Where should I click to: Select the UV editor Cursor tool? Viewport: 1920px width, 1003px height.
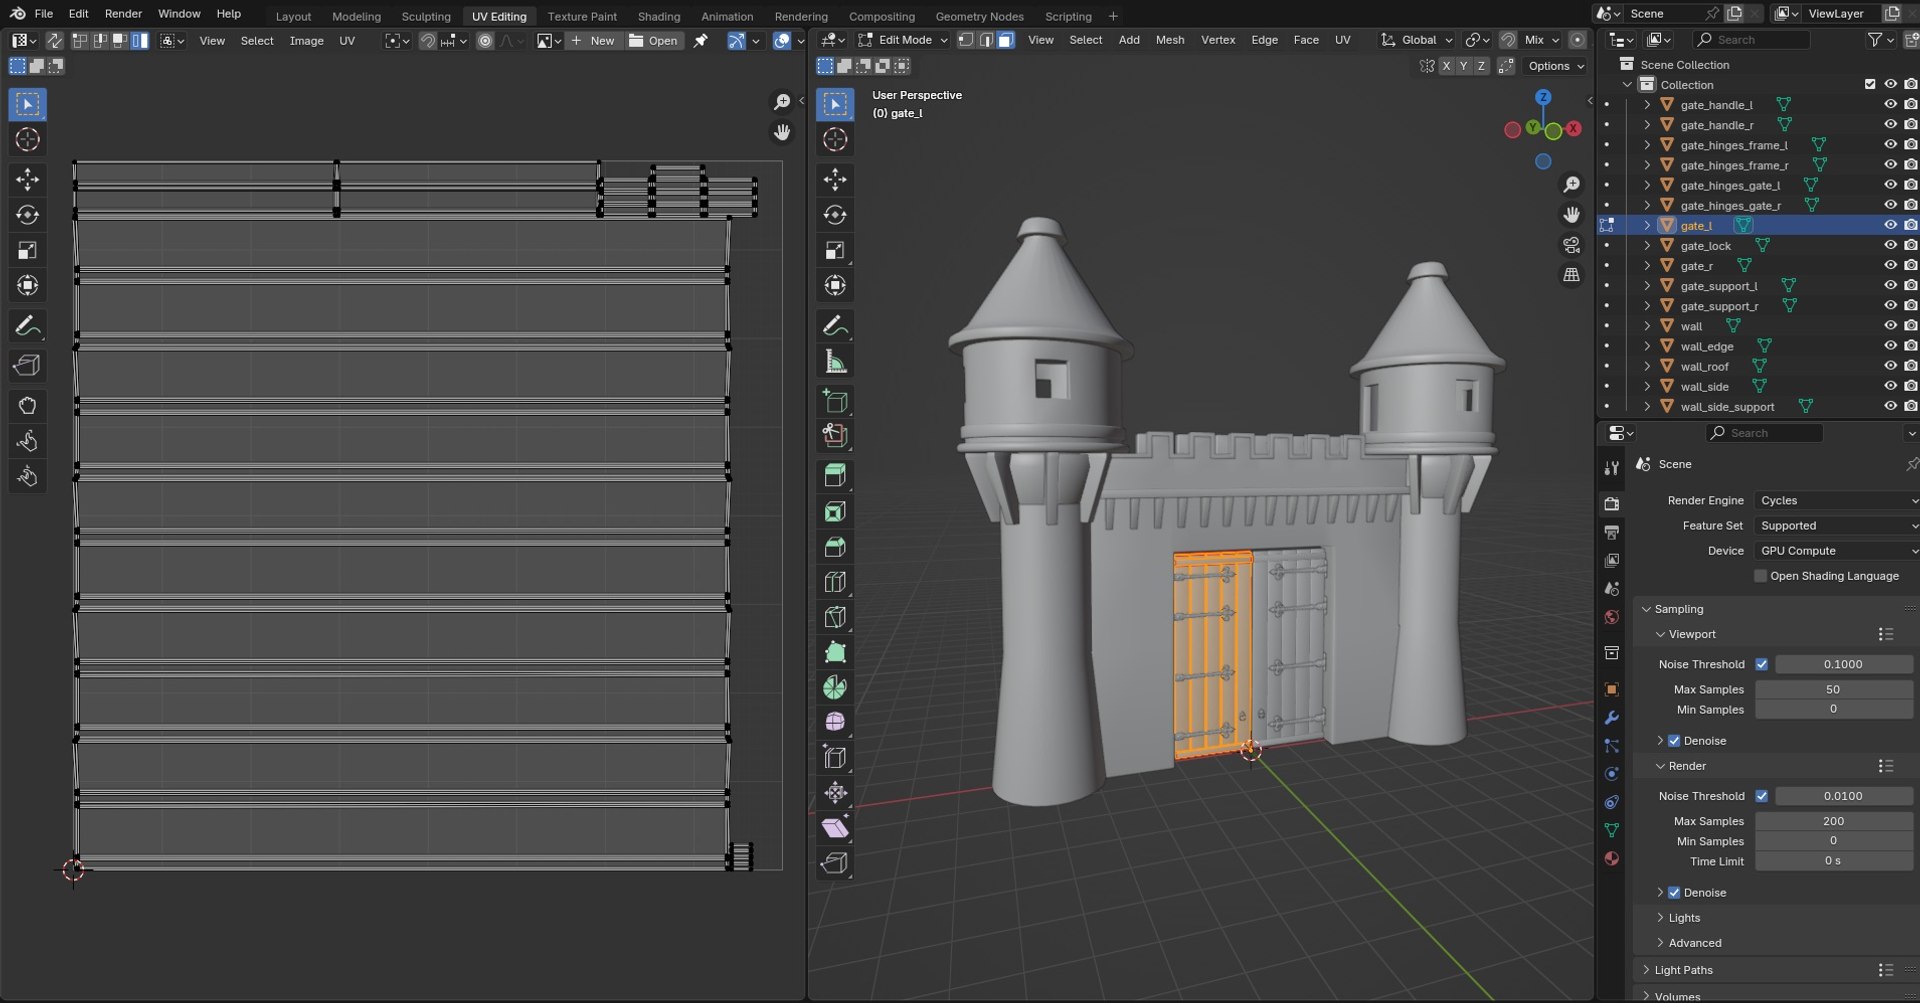pos(28,140)
